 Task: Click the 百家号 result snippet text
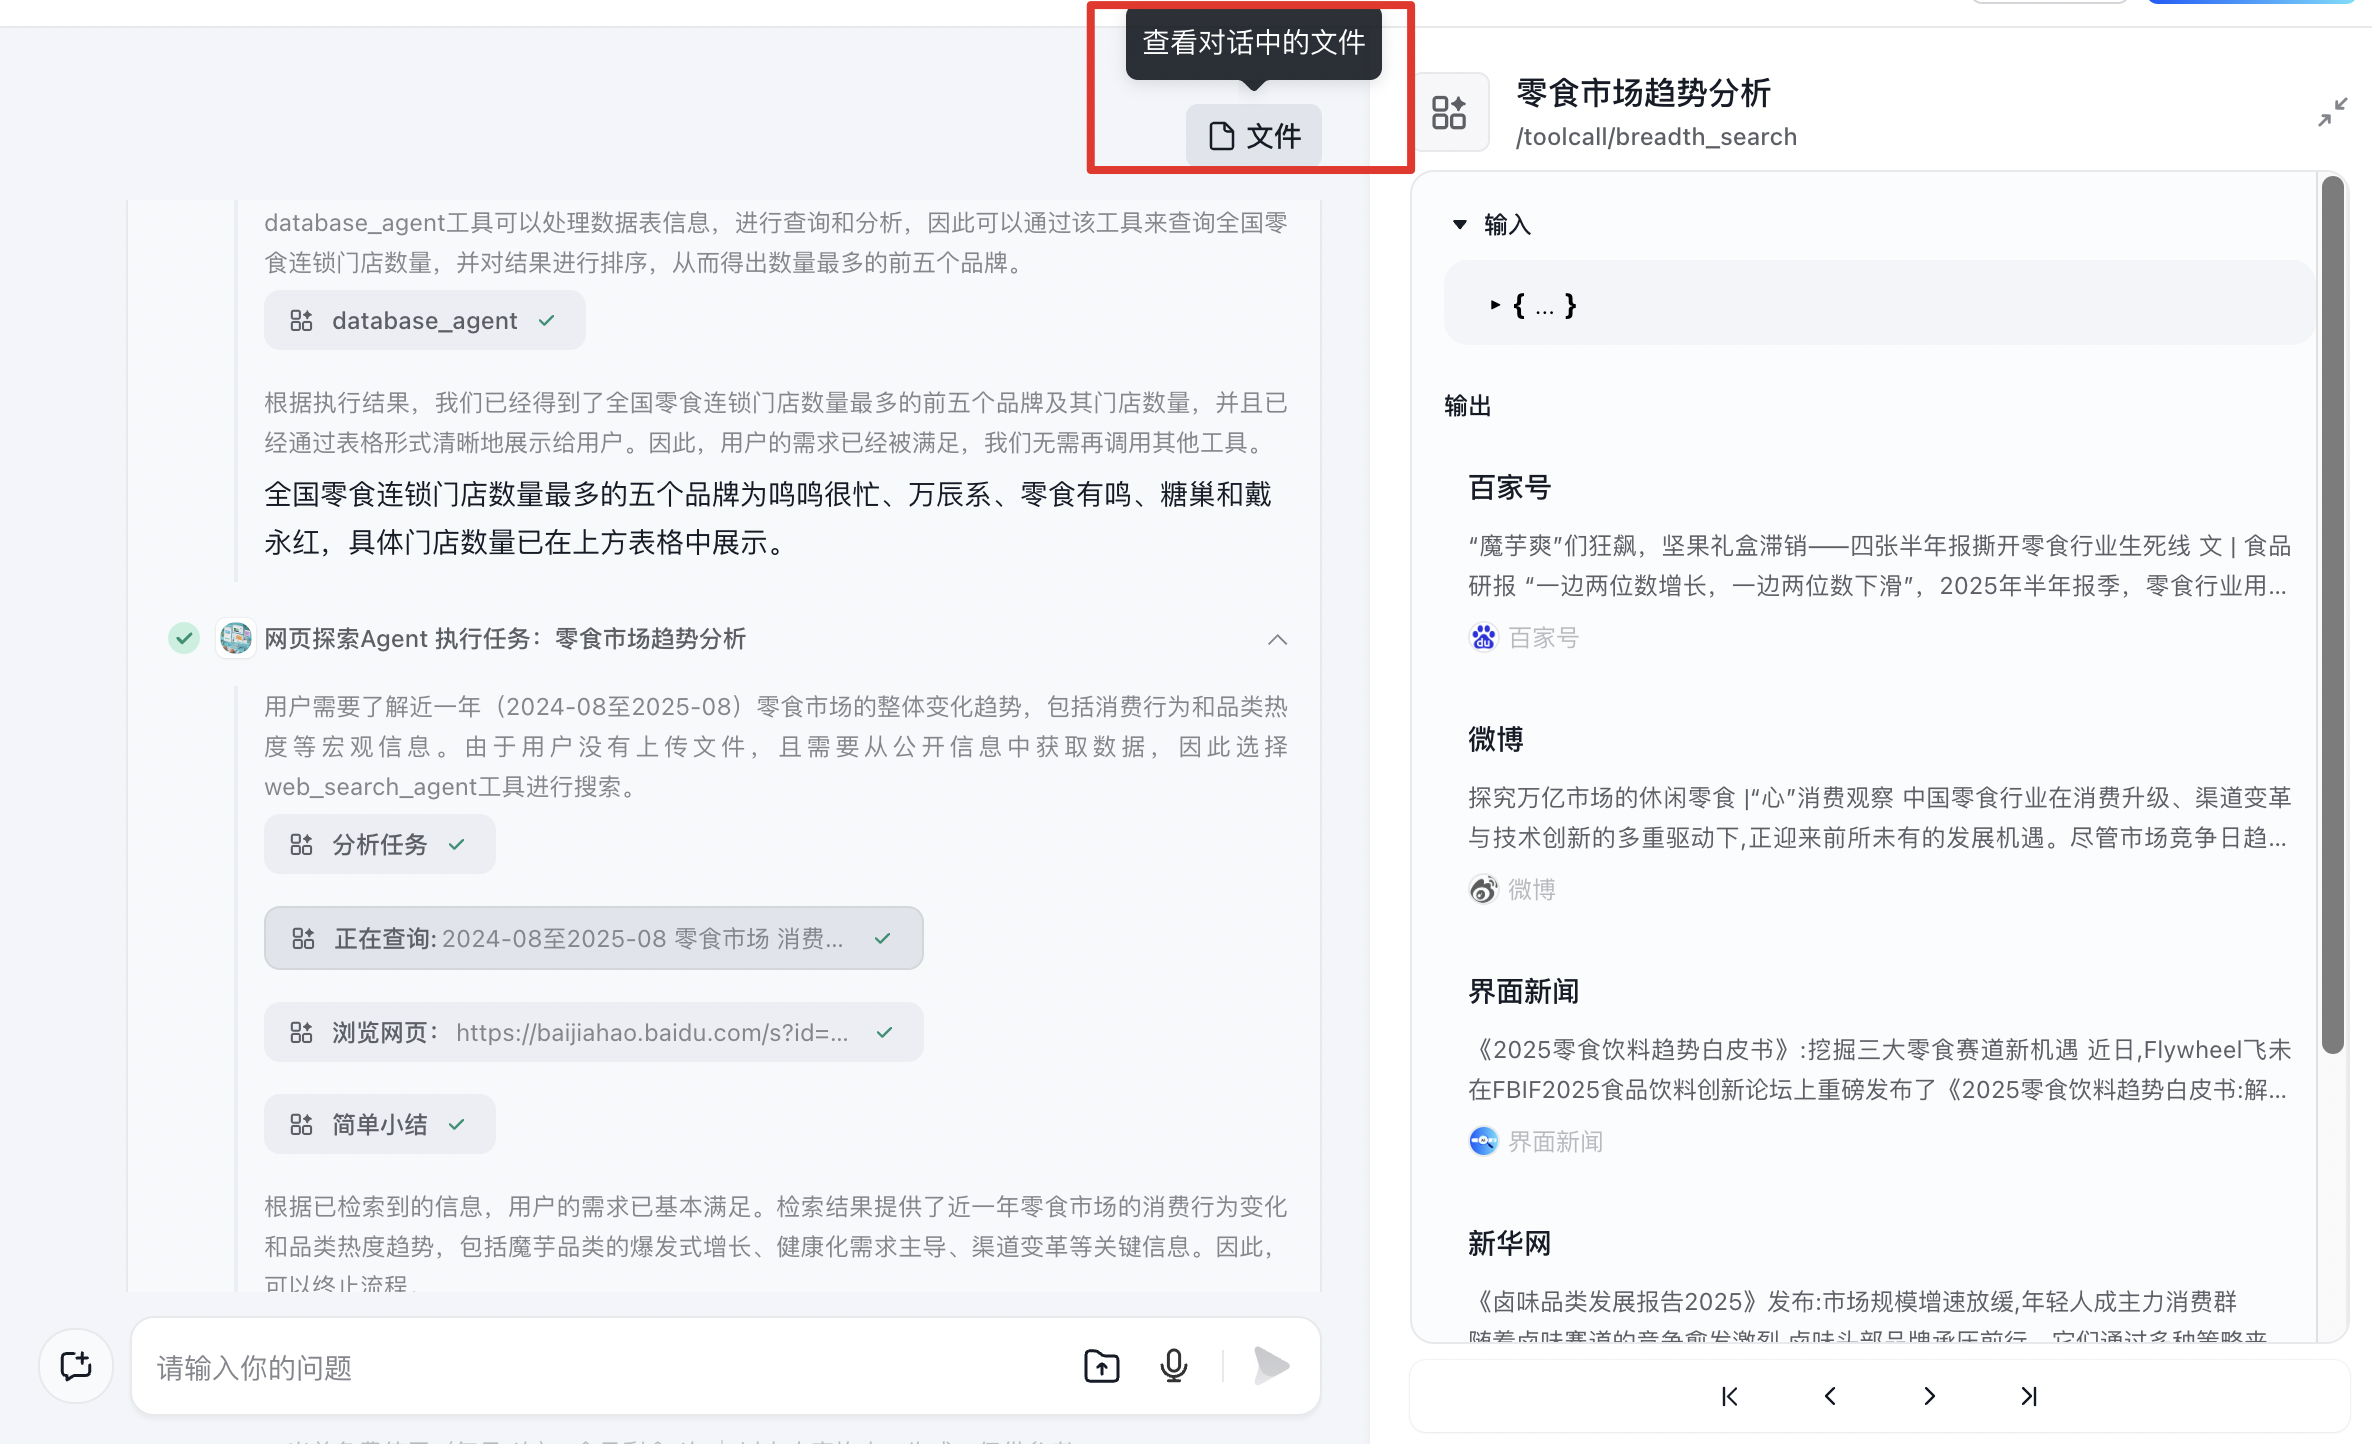(x=1879, y=566)
